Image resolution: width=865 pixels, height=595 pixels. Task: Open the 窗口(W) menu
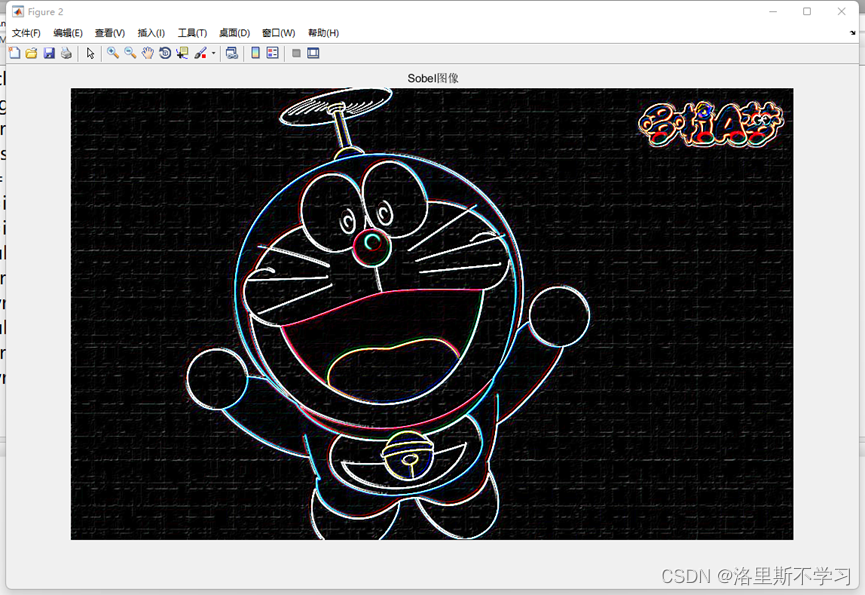click(x=279, y=33)
